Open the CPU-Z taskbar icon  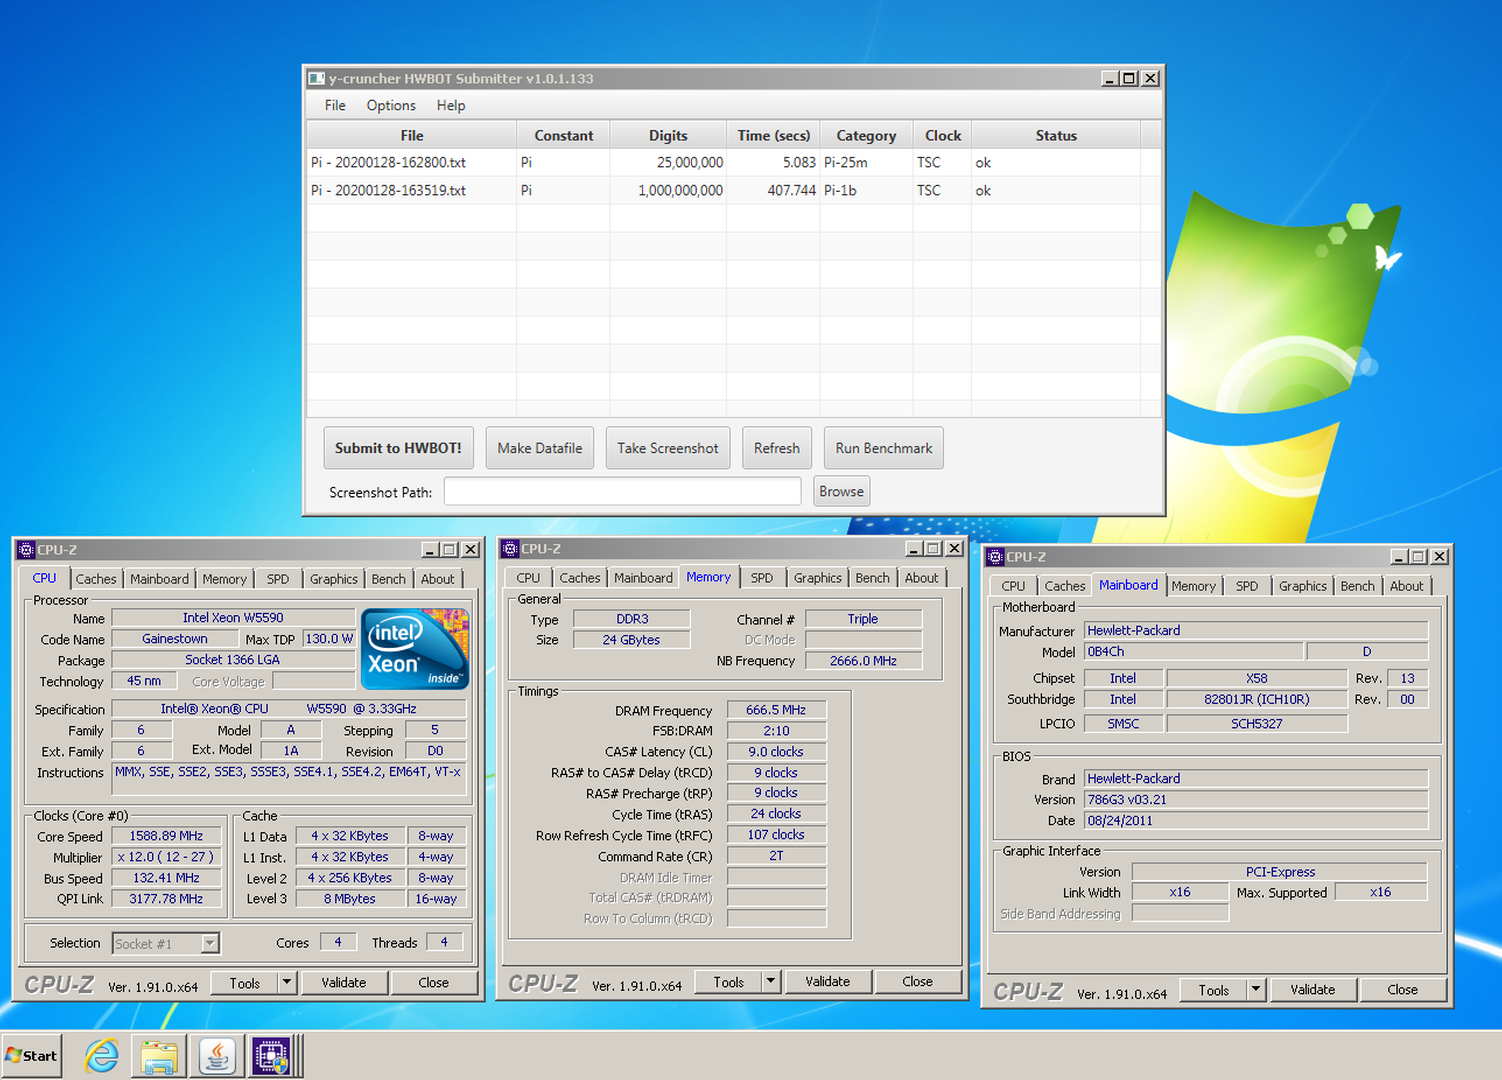coord(271,1056)
